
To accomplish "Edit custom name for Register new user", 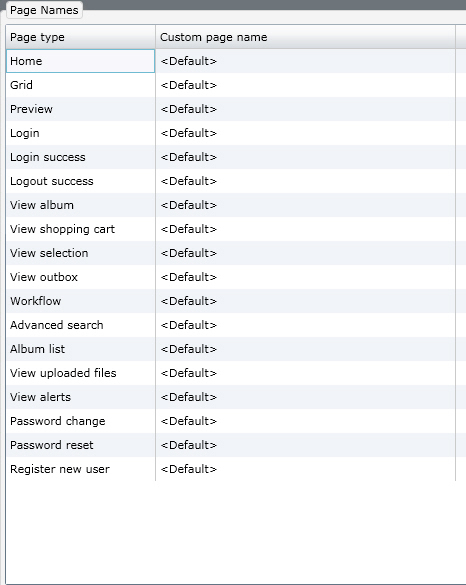I will tap(305, 469).
